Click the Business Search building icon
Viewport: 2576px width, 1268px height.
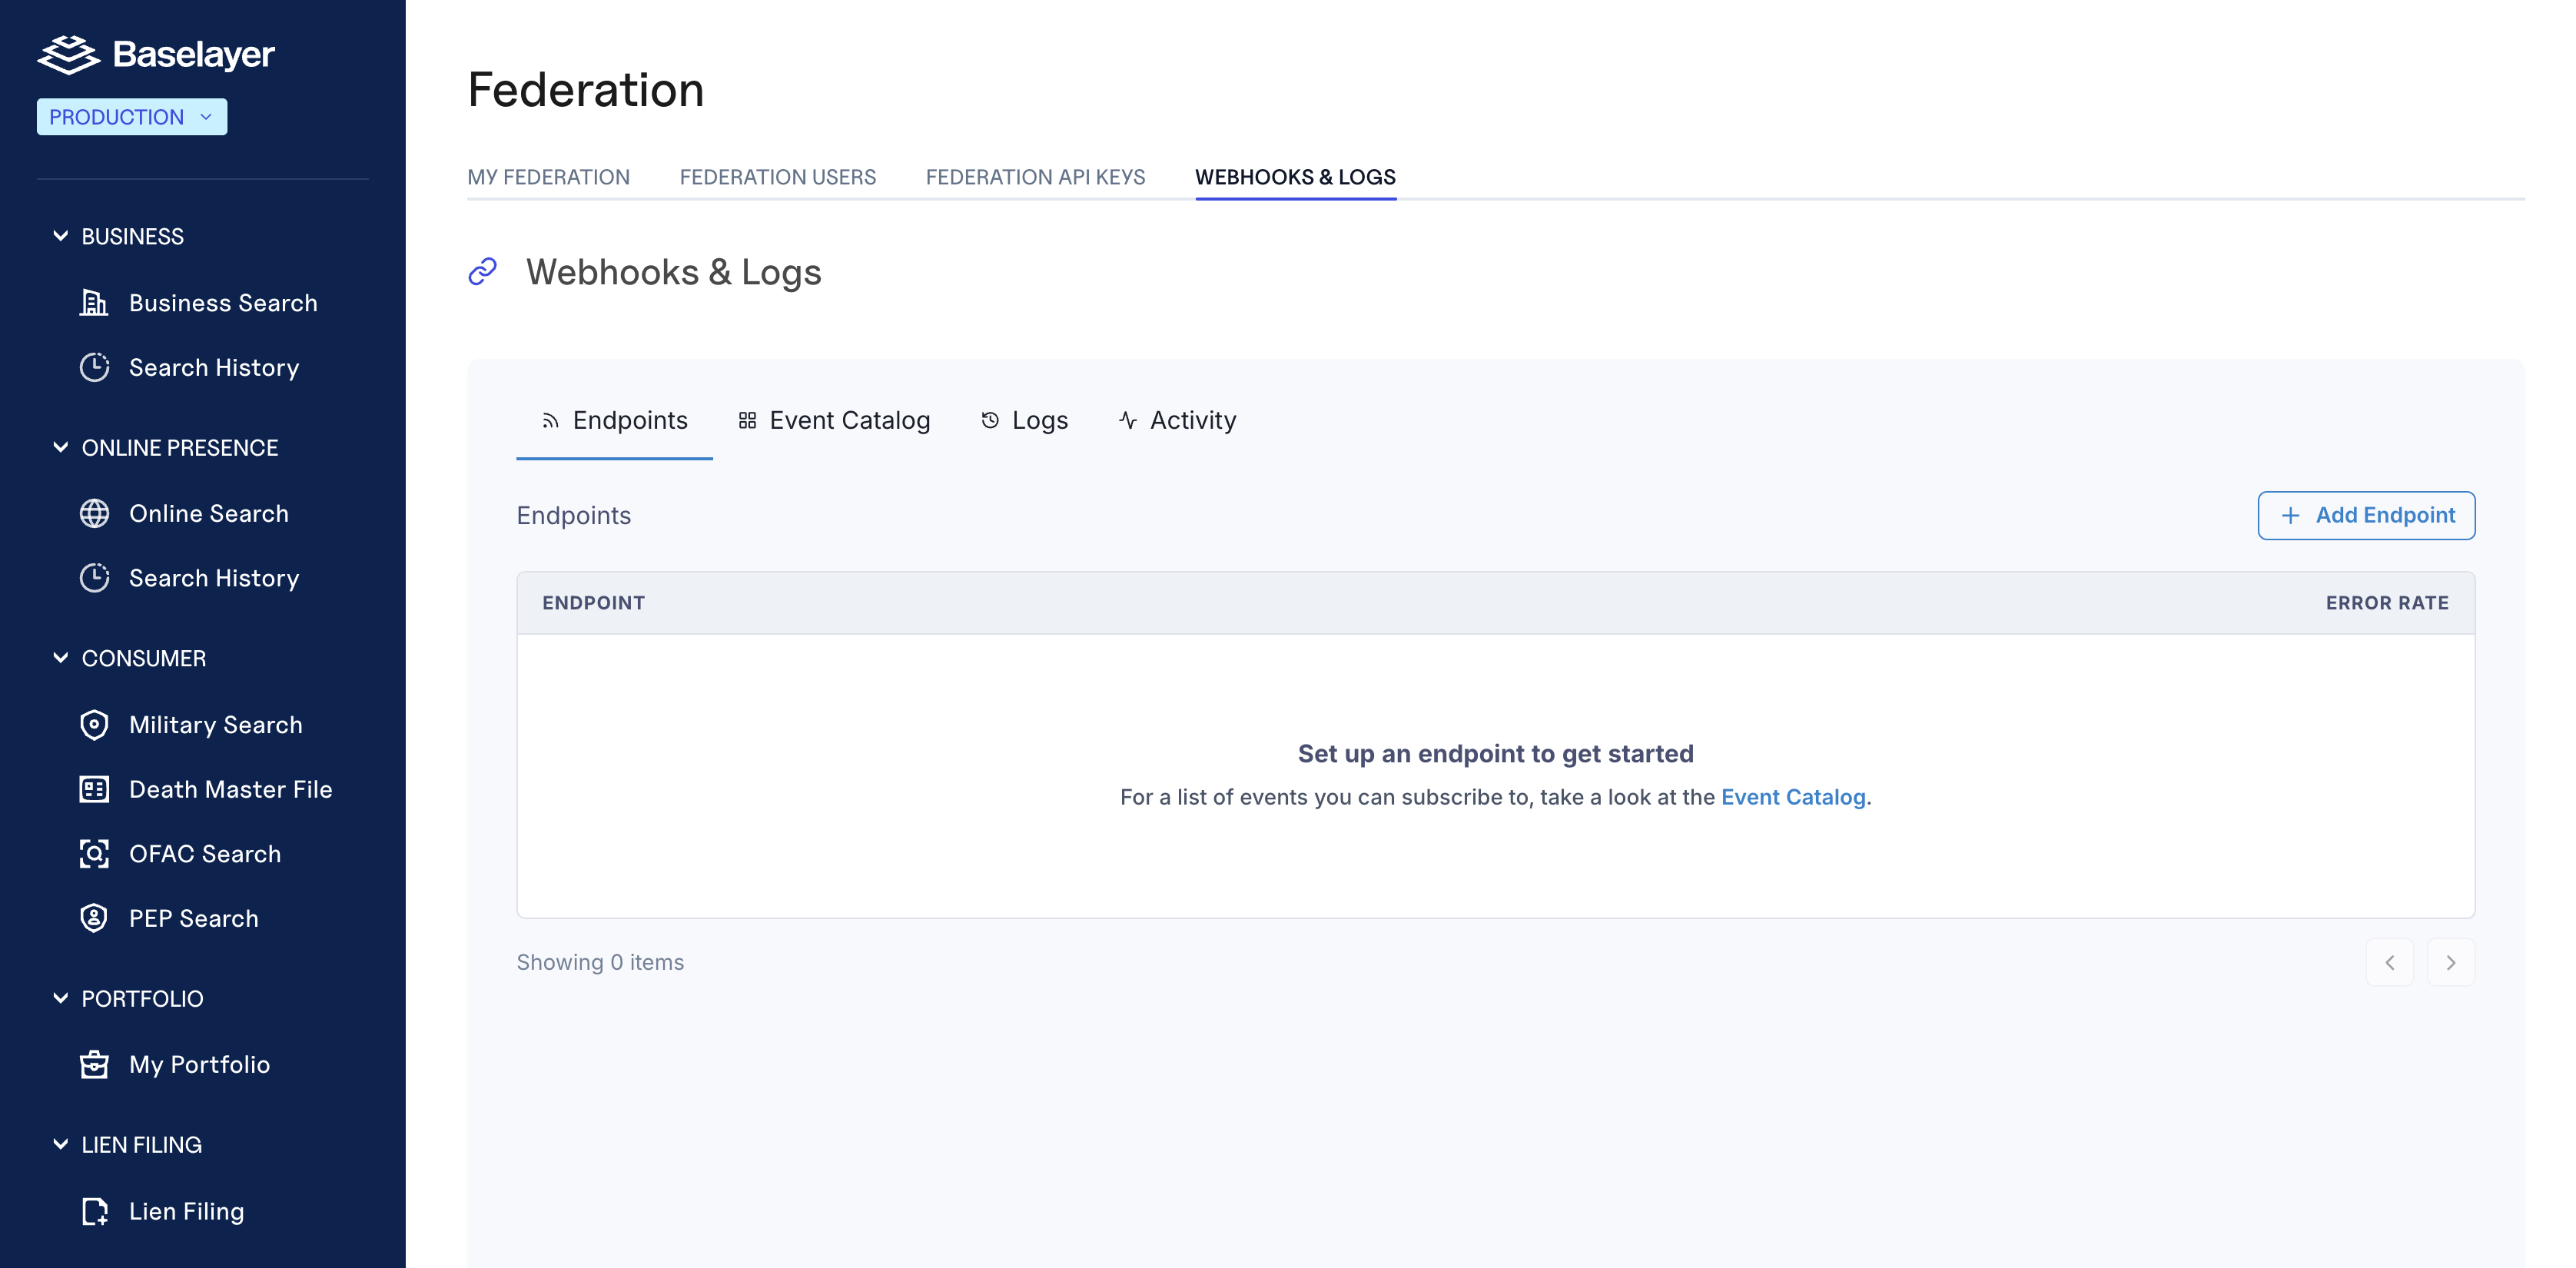(x=94, y=303)
